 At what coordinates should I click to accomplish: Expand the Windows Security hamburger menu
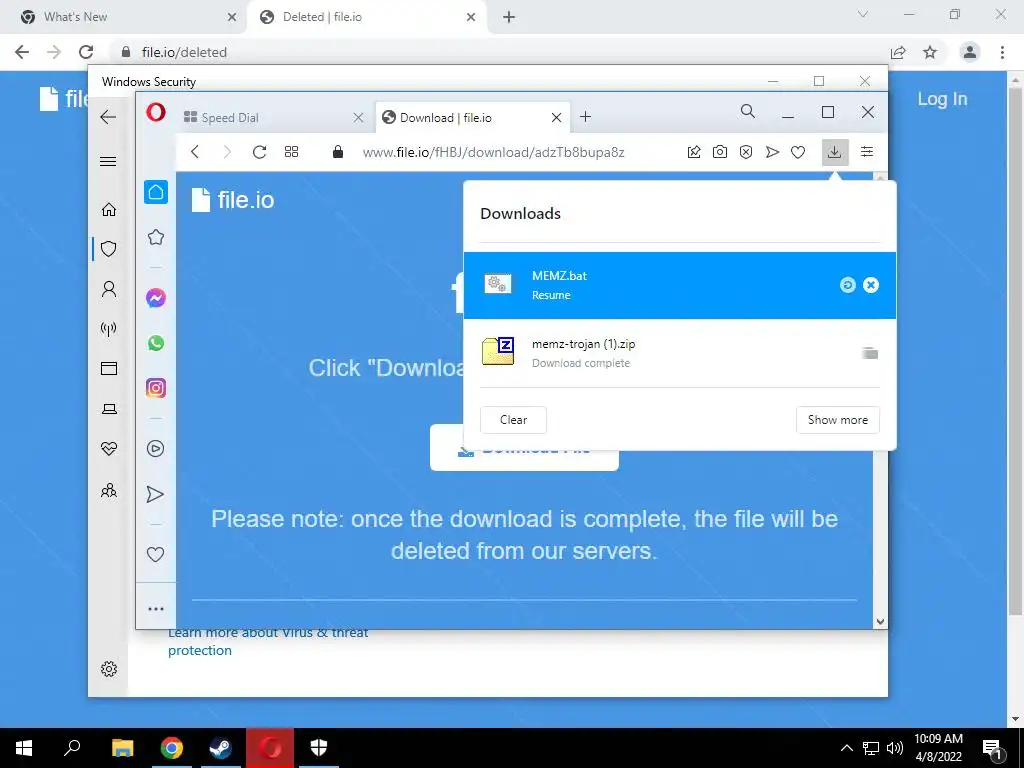pos(108,161)
